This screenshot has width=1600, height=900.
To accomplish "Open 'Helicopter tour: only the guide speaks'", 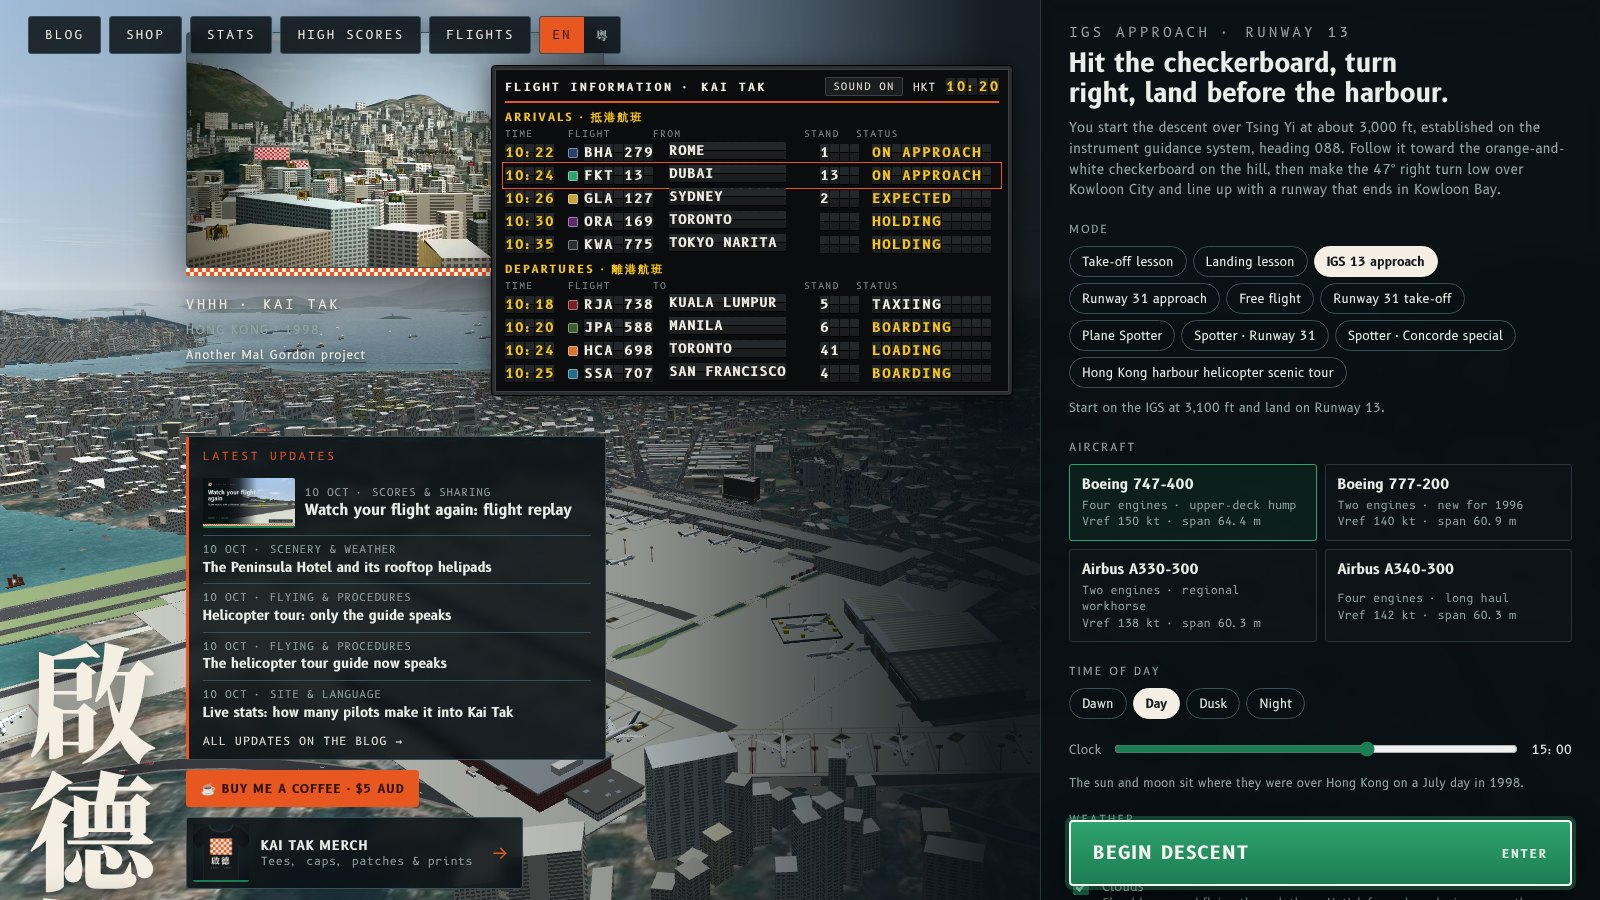I will pos(327,615).
